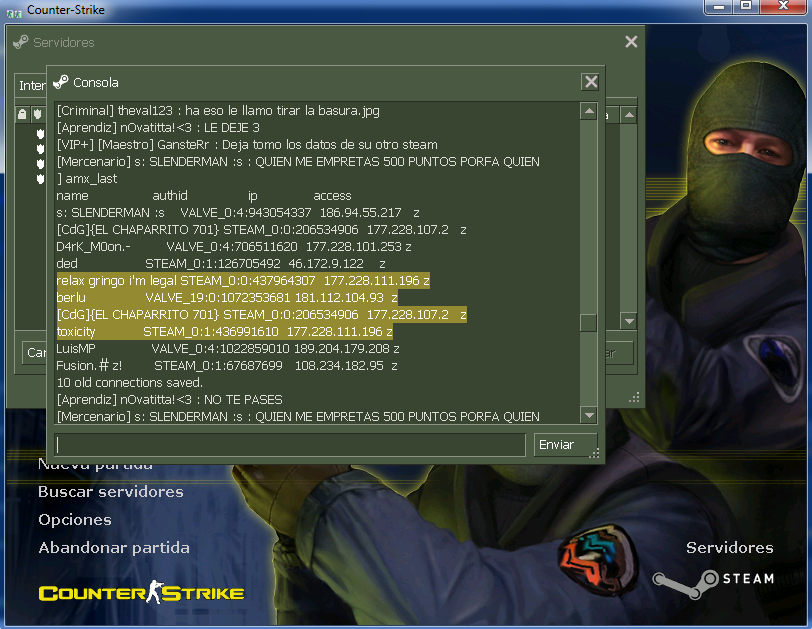Click authid VALVE_19:0:1072353681
This screenshot has width=812, height=629.
(x=218, y=298)
